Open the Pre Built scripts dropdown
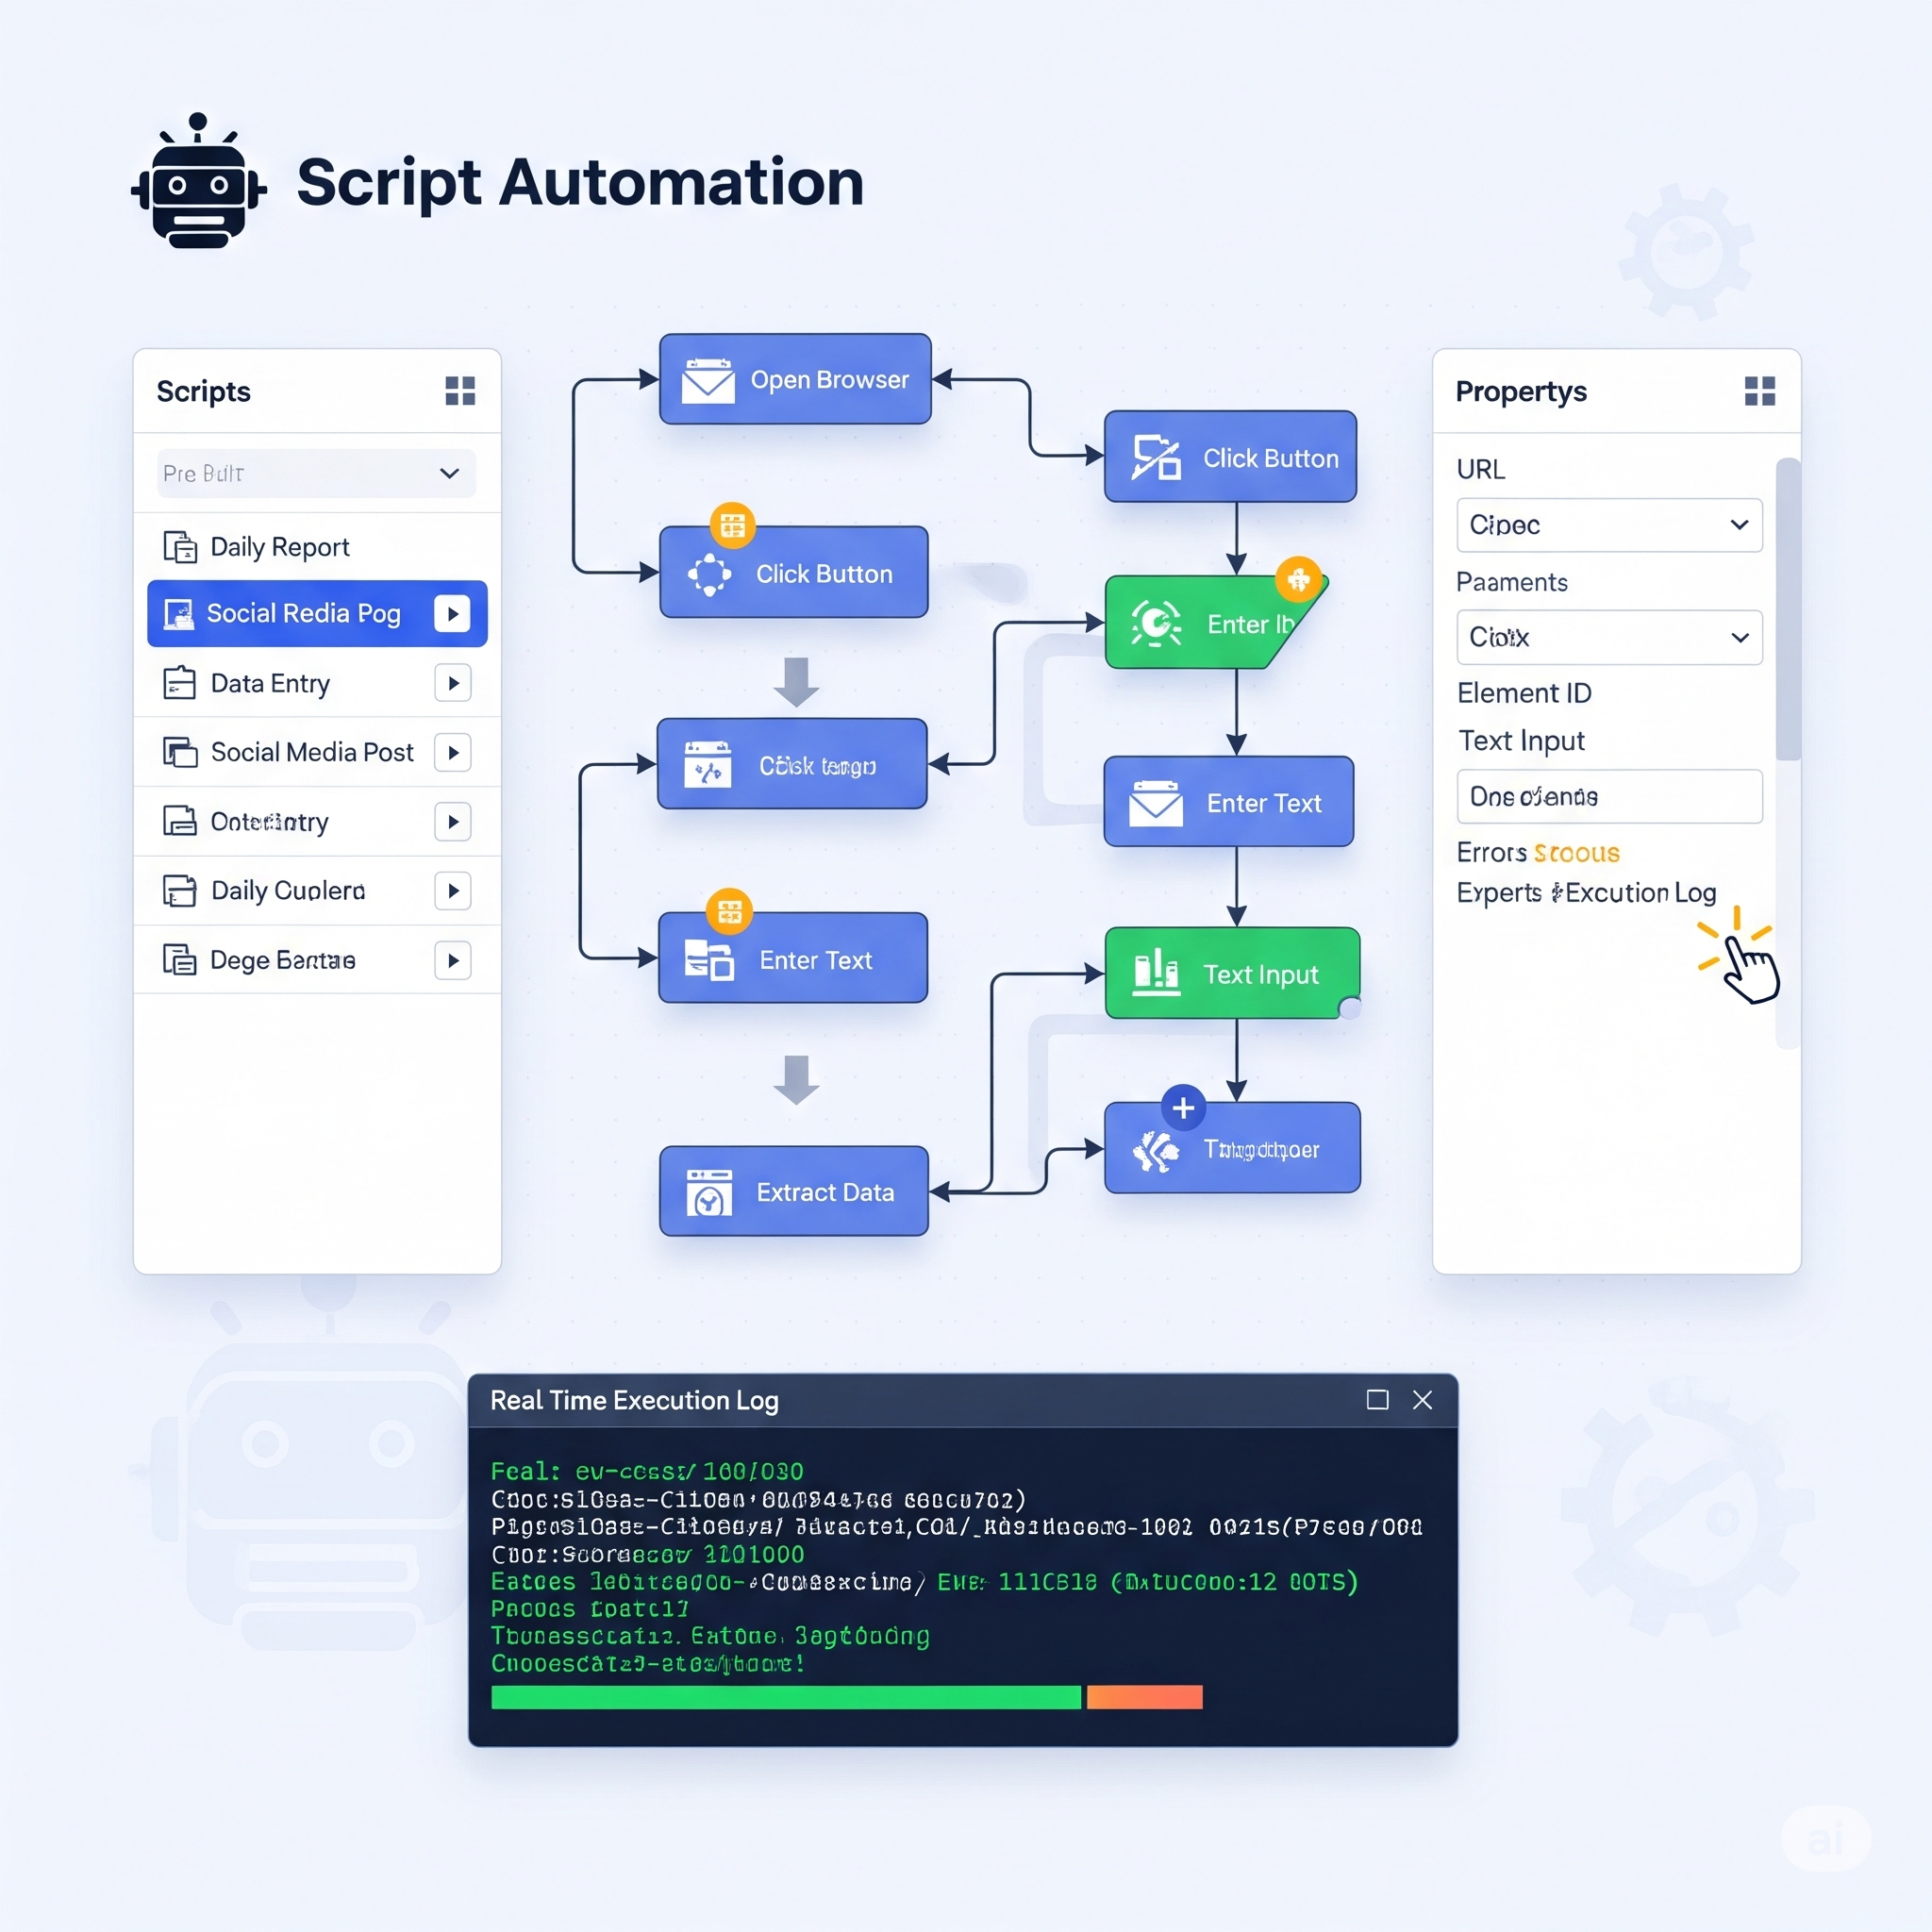 316,473
